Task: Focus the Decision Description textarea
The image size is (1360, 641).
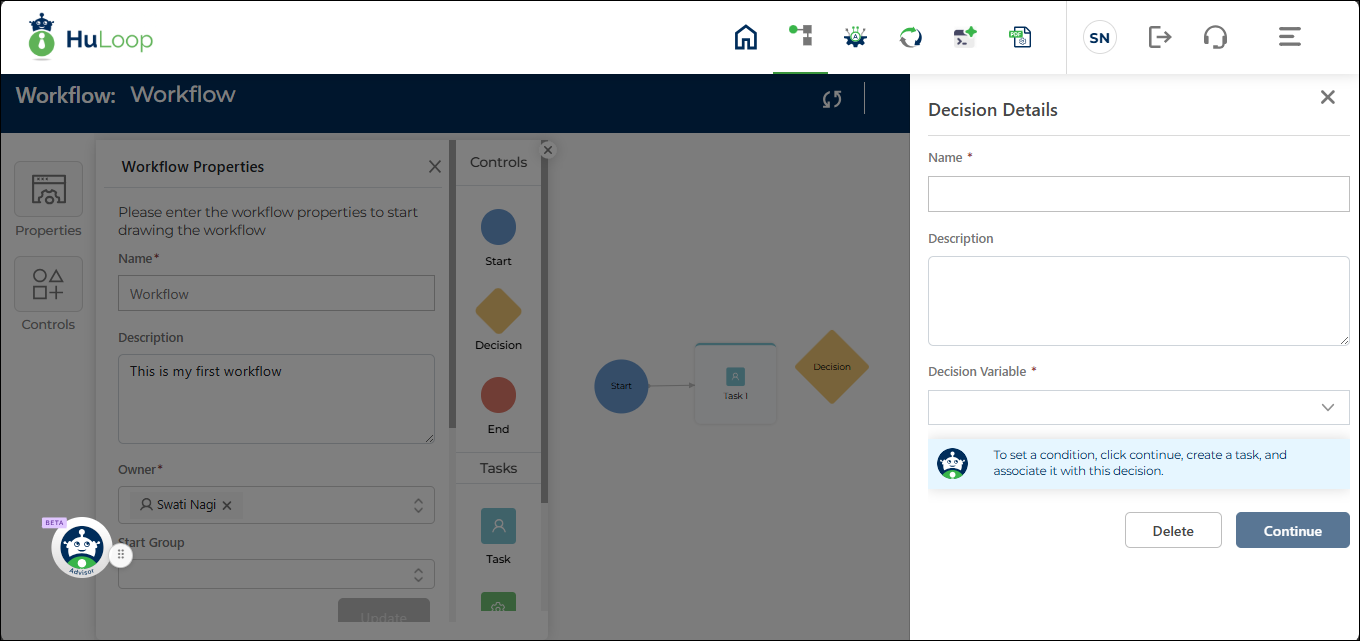Action: [x=1139, y=301]
